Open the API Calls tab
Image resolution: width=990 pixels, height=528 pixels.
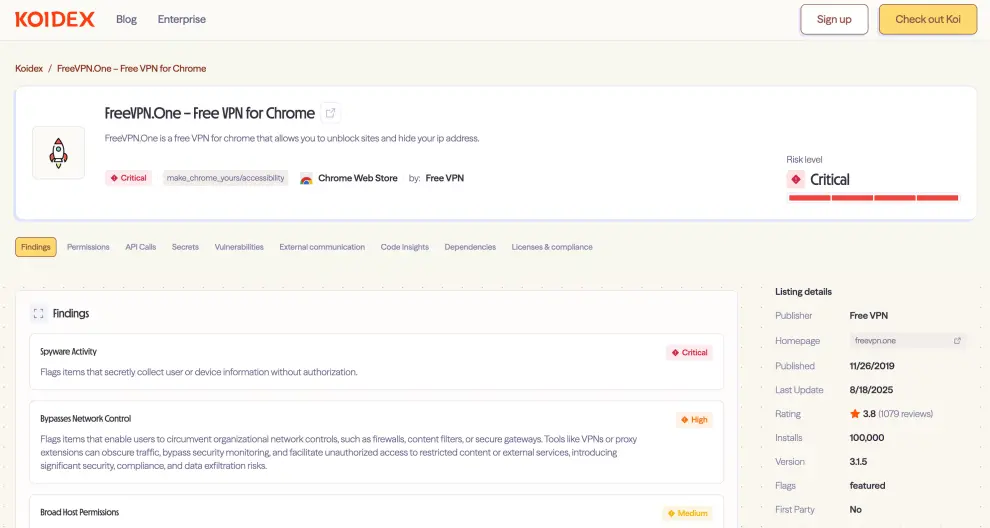[x=140, y=247]
